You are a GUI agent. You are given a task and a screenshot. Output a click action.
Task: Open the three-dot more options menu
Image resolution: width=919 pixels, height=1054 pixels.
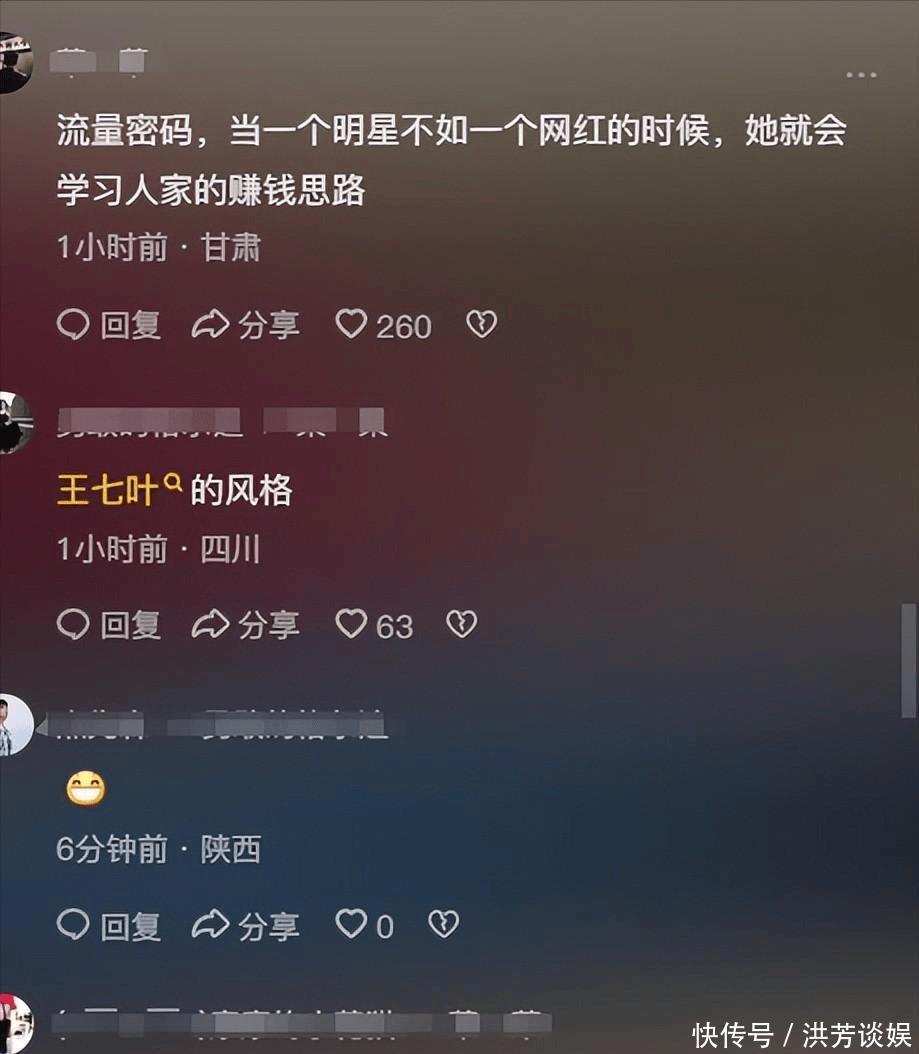(861, 75)
